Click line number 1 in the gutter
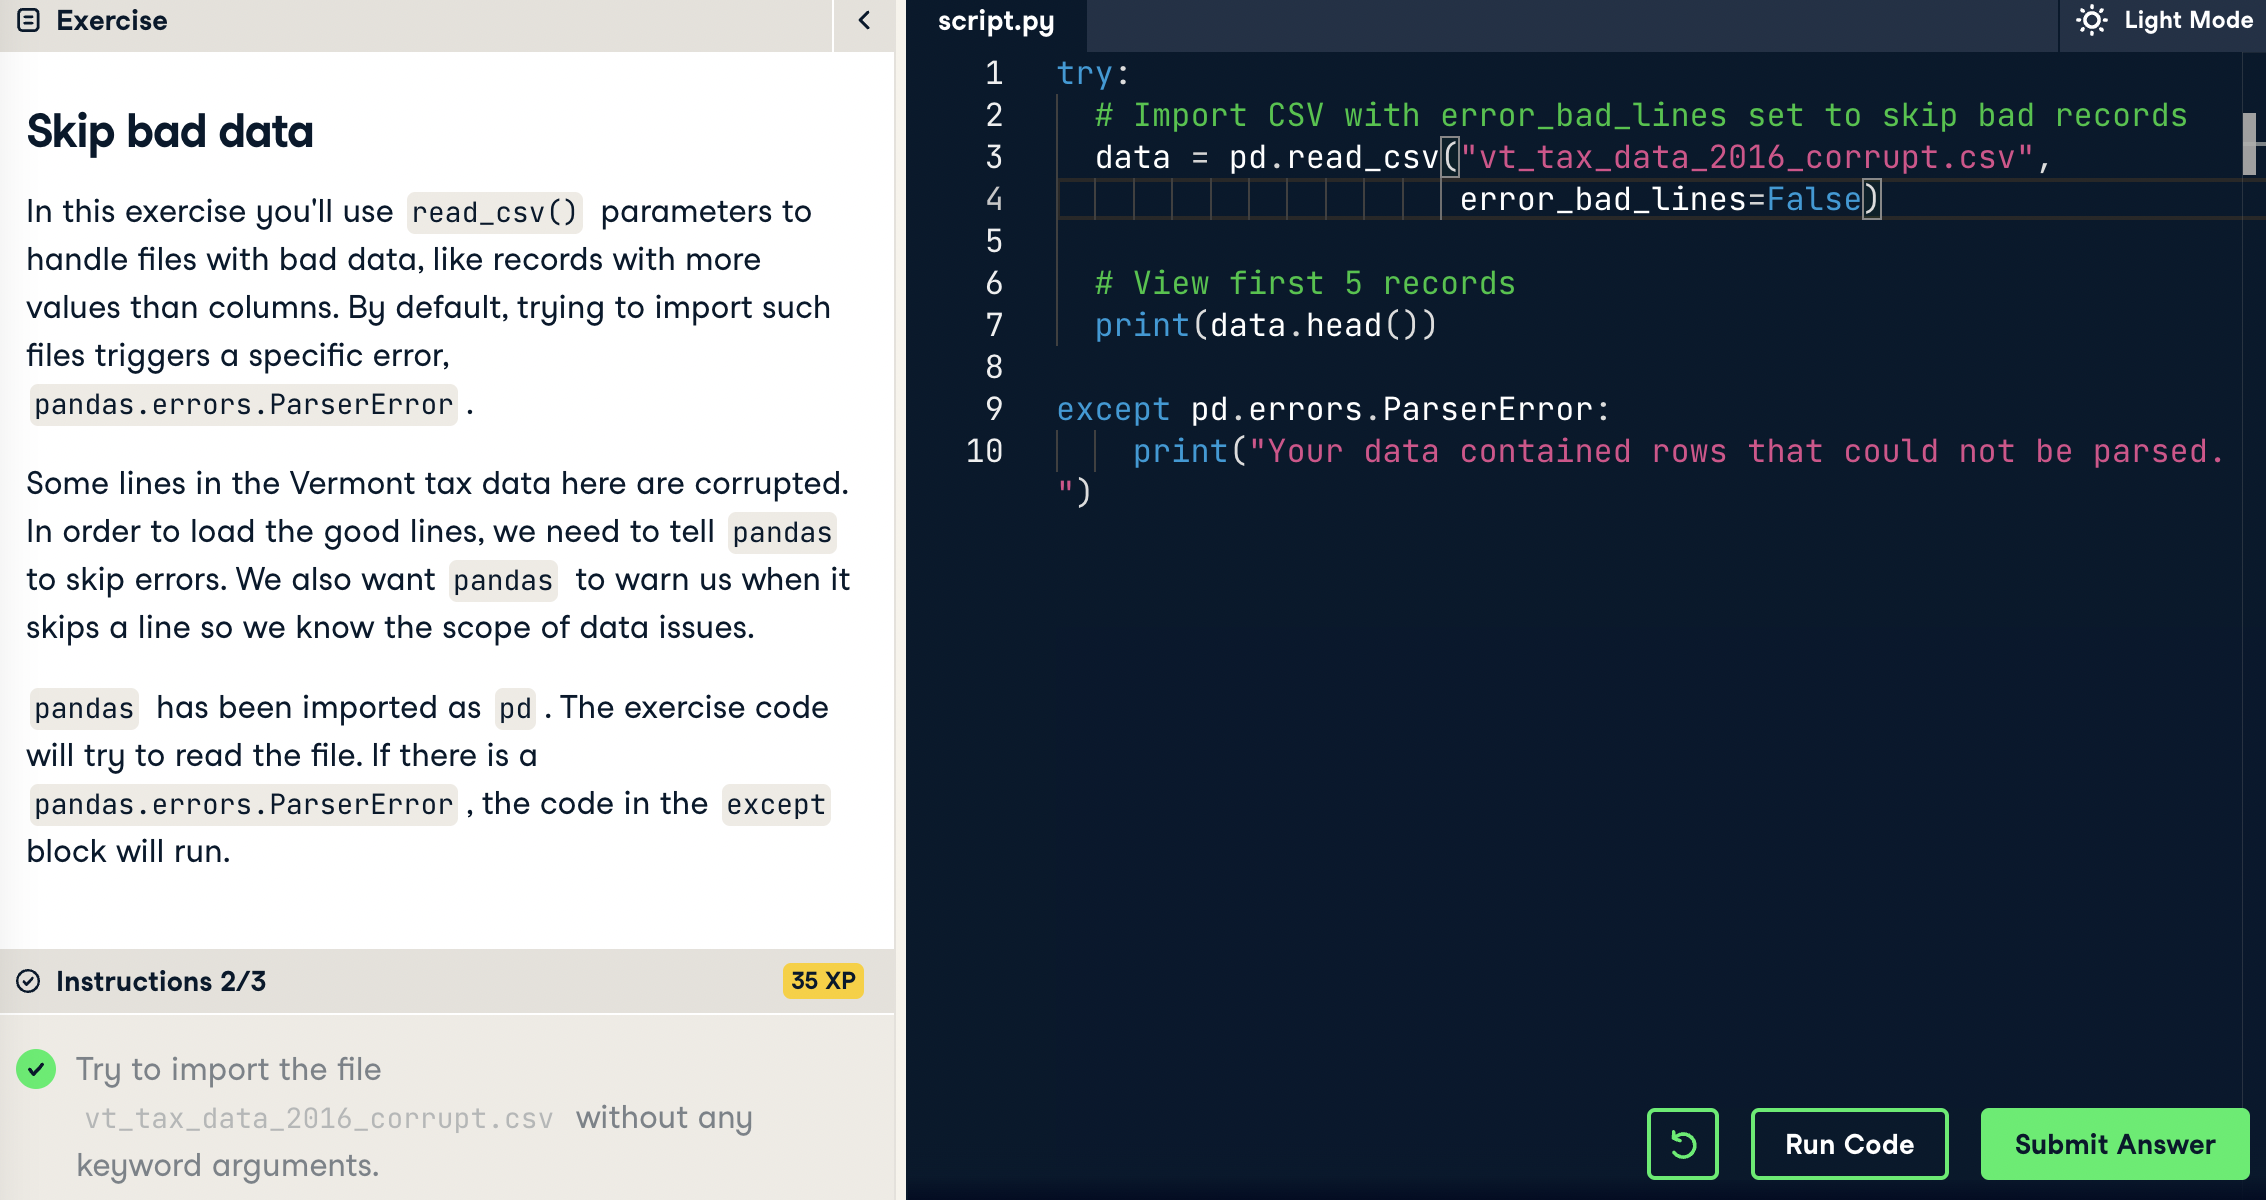The width and height of the screenshot is (2266, 1200). 993,73
